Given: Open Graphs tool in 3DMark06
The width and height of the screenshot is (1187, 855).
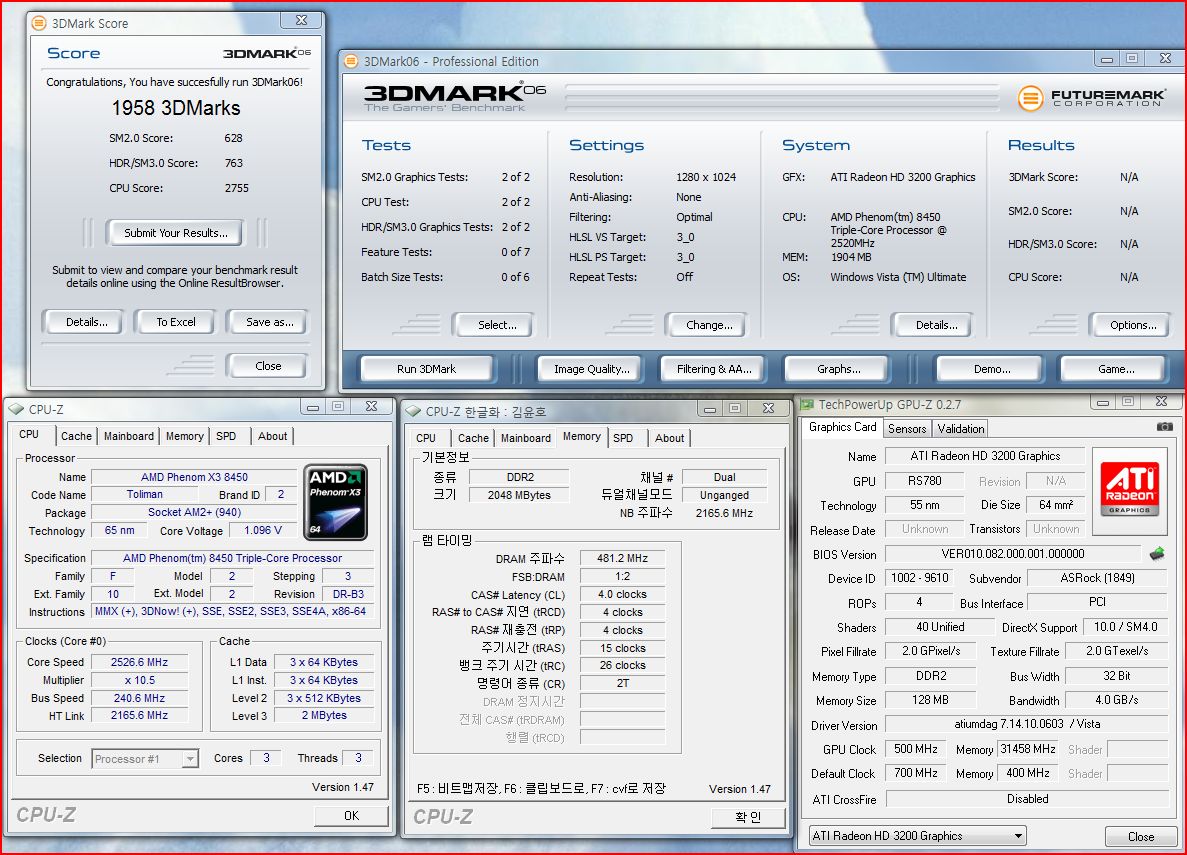Looking at the screenshot, I should point(838,369).
